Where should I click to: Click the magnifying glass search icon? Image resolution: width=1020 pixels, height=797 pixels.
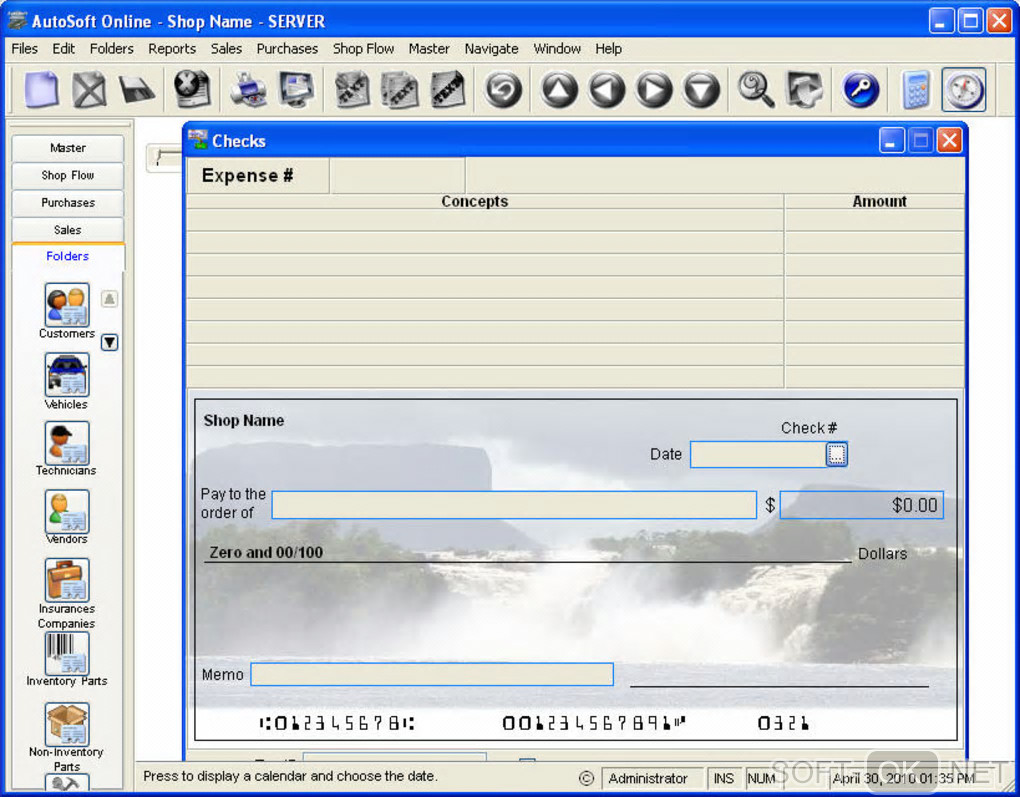pyautogui.click(x=757, y=89)
